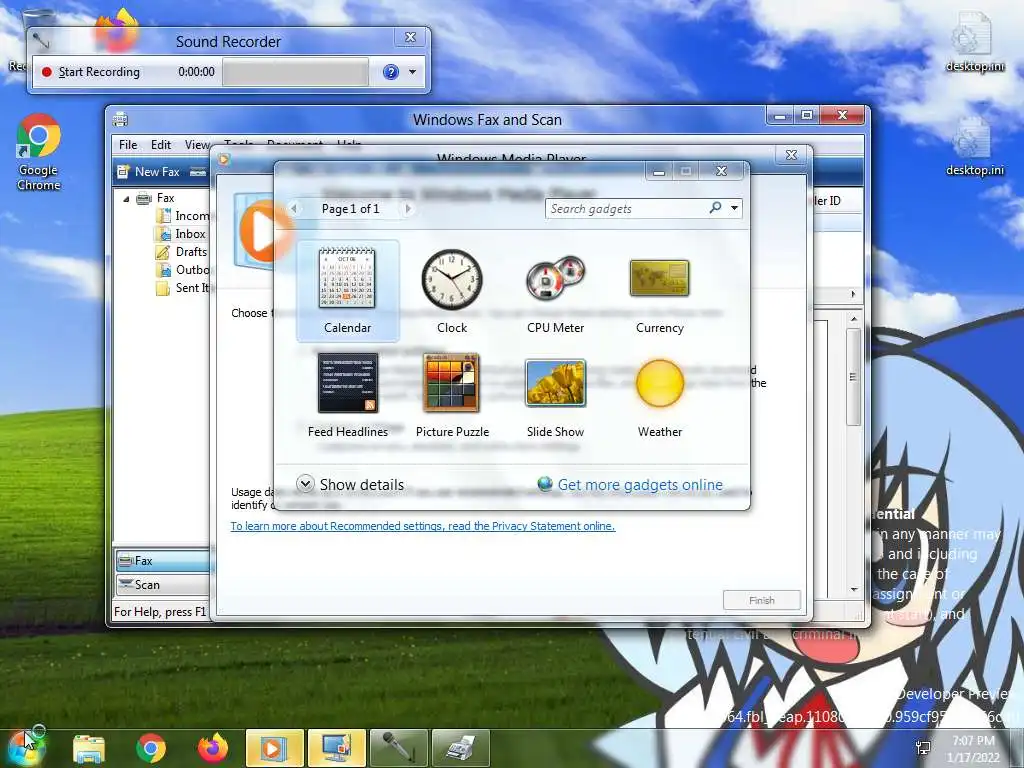
Task: Click New Fax toolbar button
Action: 148,172
